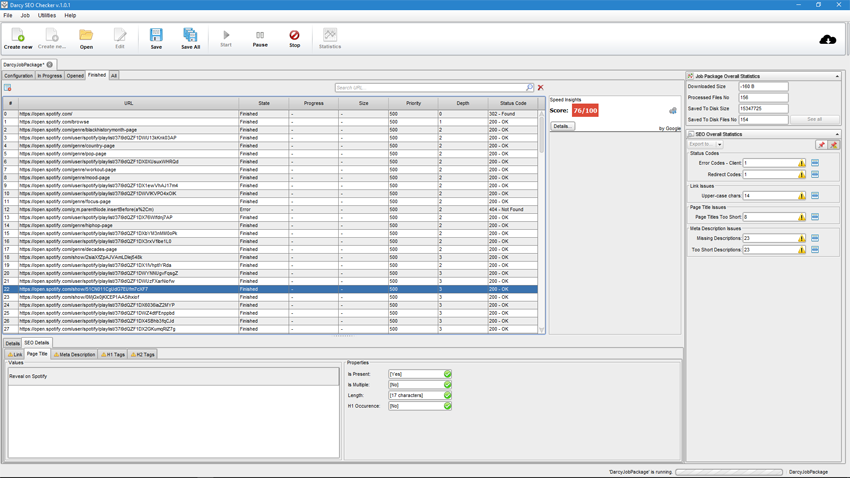Image resolution: width=850 pixels, height=478 pixels.
Task: Open the H1 Tags tab
Action: point(113,354)
